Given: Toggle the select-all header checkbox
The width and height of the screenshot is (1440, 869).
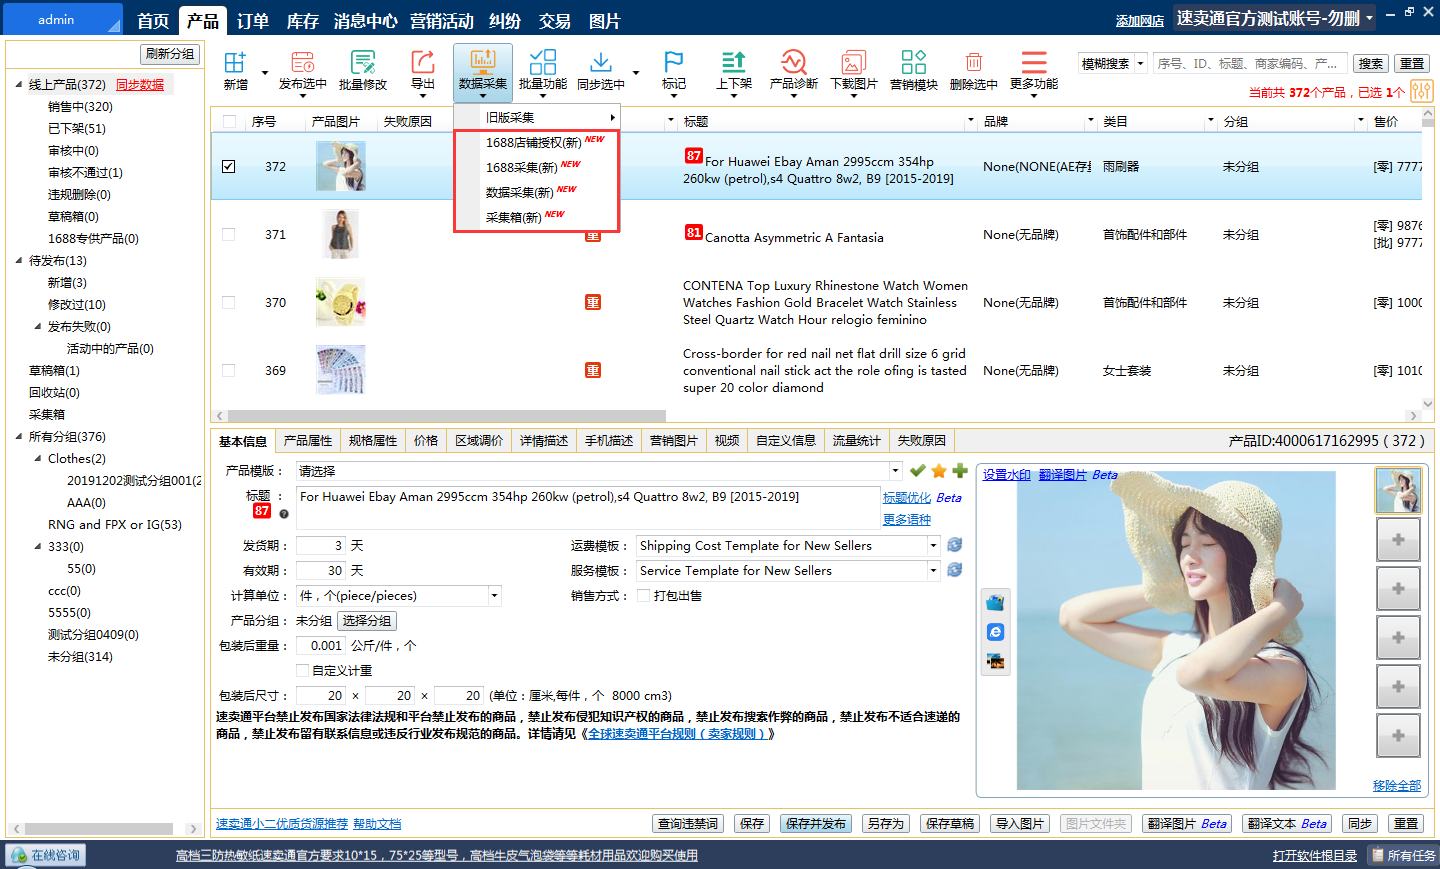Looking at the screenshot, I should click(230, 121).
